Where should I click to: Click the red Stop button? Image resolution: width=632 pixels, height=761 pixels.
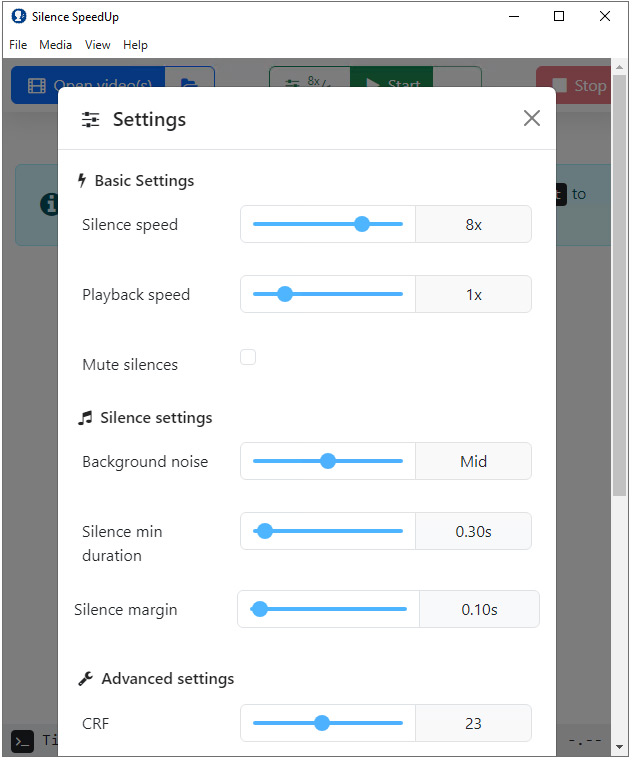(573, 85)
